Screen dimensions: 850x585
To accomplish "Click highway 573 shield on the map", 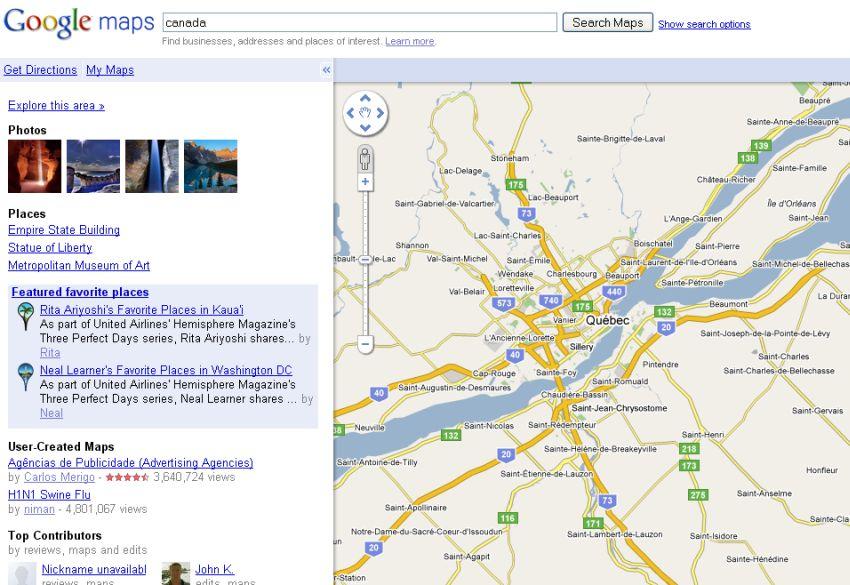I will (504, 304).
